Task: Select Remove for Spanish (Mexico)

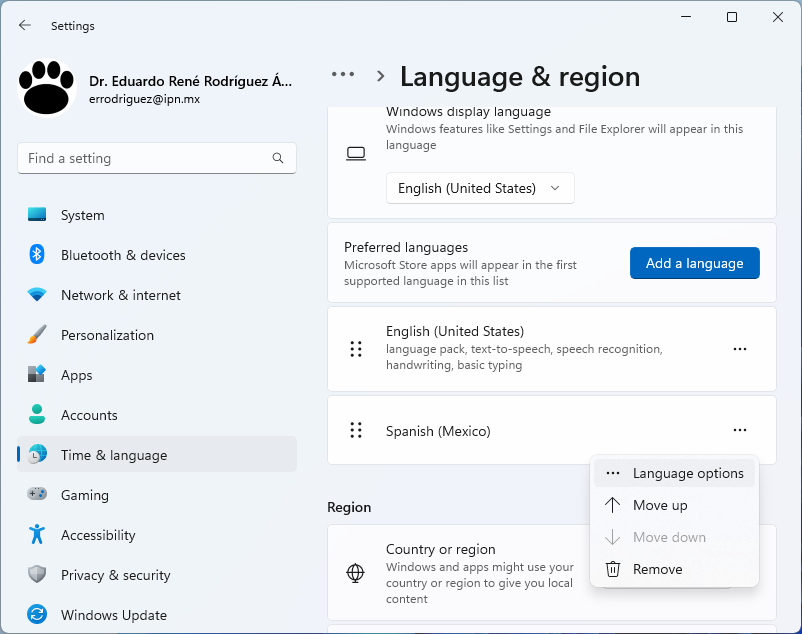Action: [657, 569]
